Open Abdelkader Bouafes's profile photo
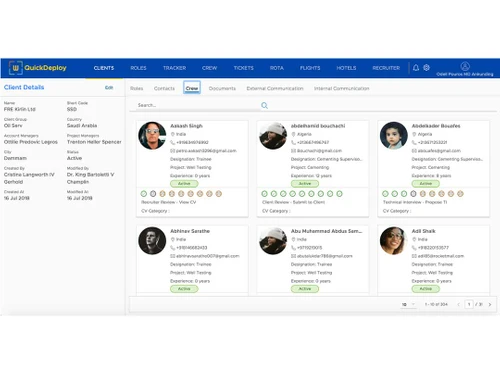Screen dimensions: 500x375 pos(394,135)
